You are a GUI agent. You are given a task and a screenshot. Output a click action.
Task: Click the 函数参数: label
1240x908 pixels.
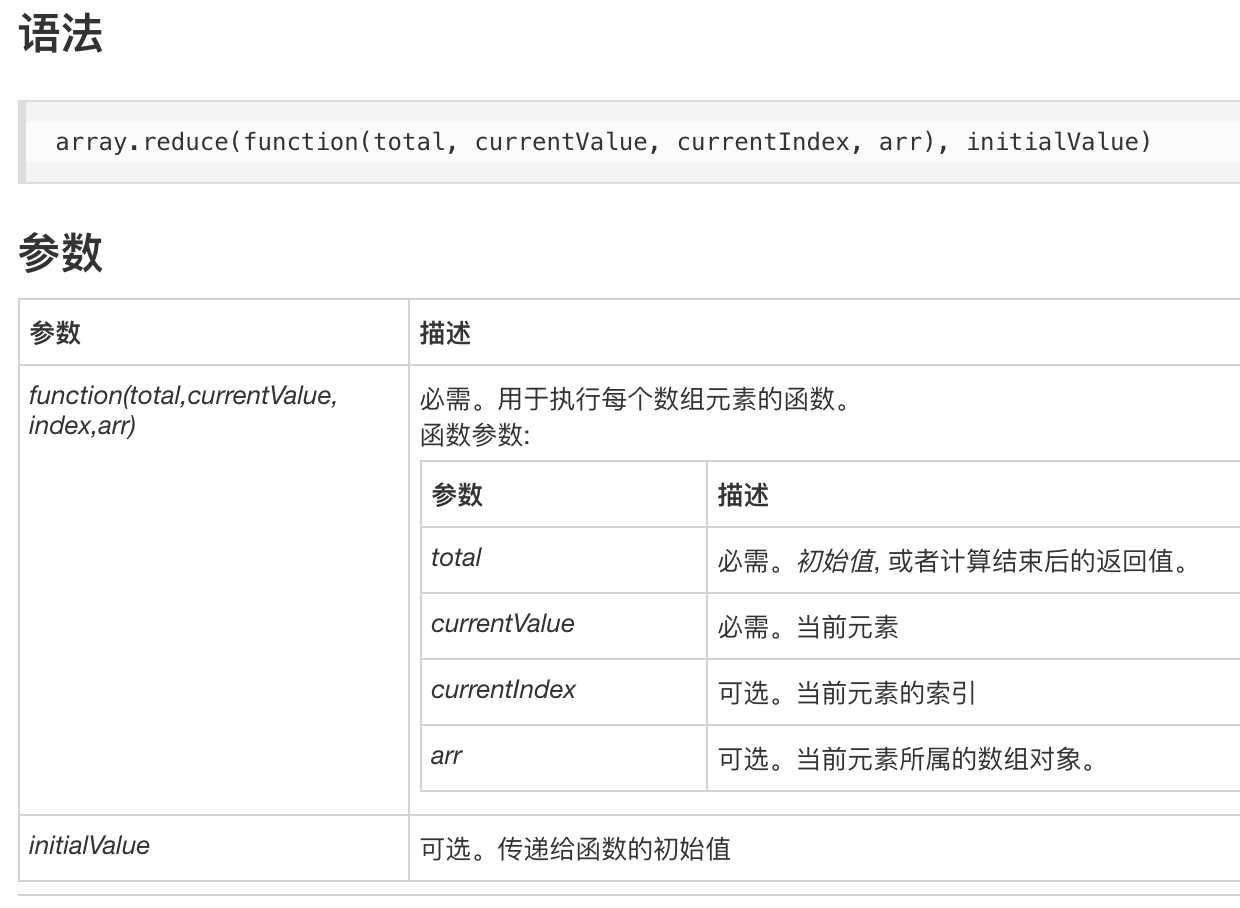tap(474, 436)
